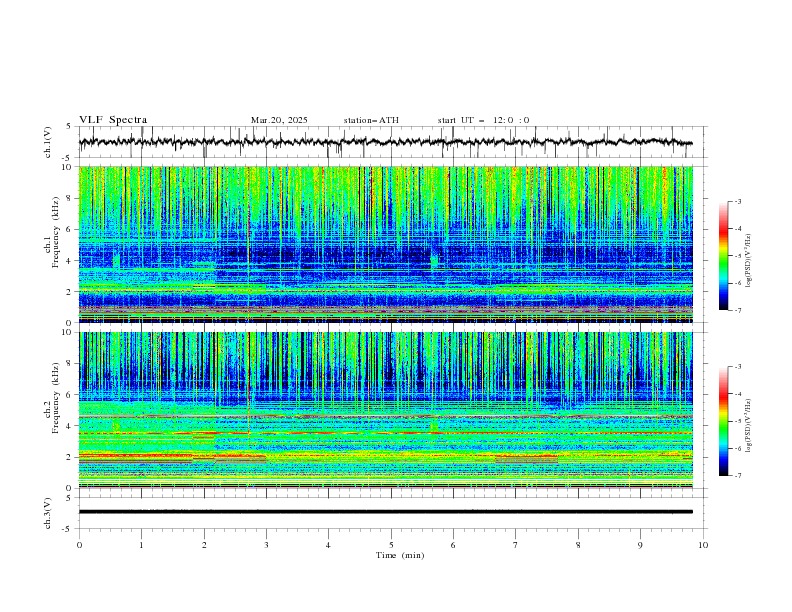Click the ch.1 spectrogram color bar

click(723, 256)
